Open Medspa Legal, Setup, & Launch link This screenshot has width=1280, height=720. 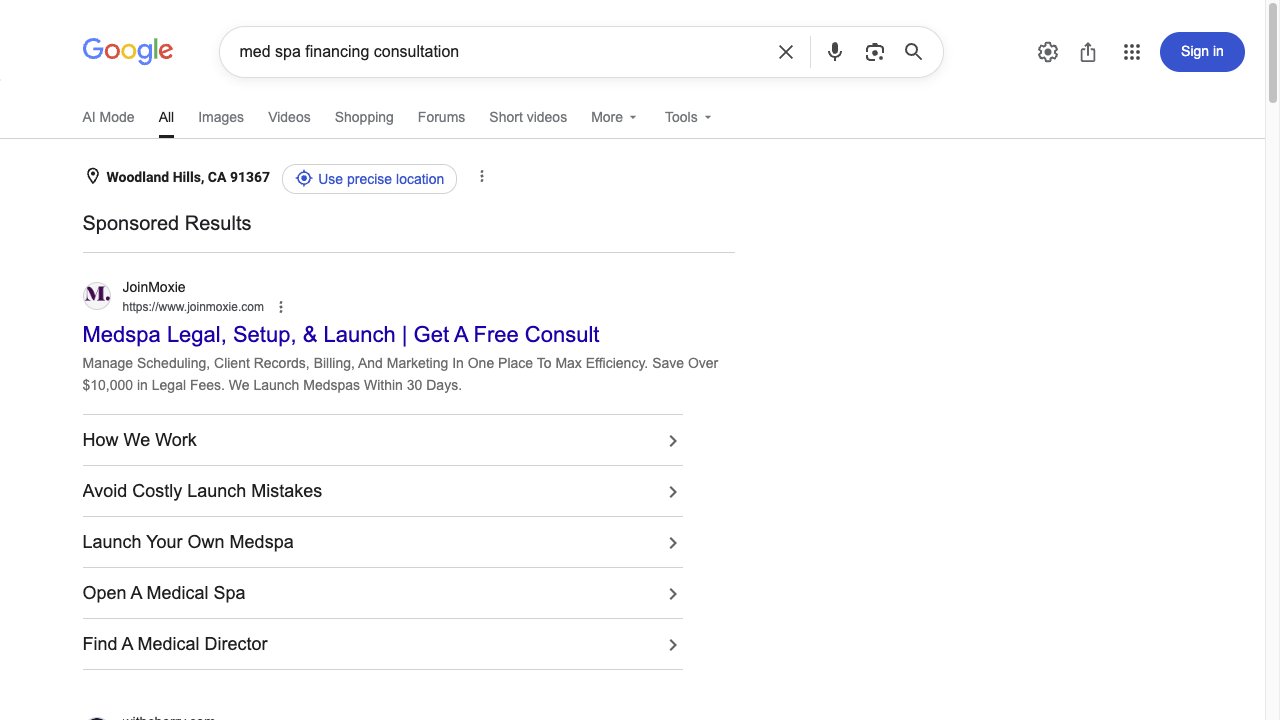(341, 334)
